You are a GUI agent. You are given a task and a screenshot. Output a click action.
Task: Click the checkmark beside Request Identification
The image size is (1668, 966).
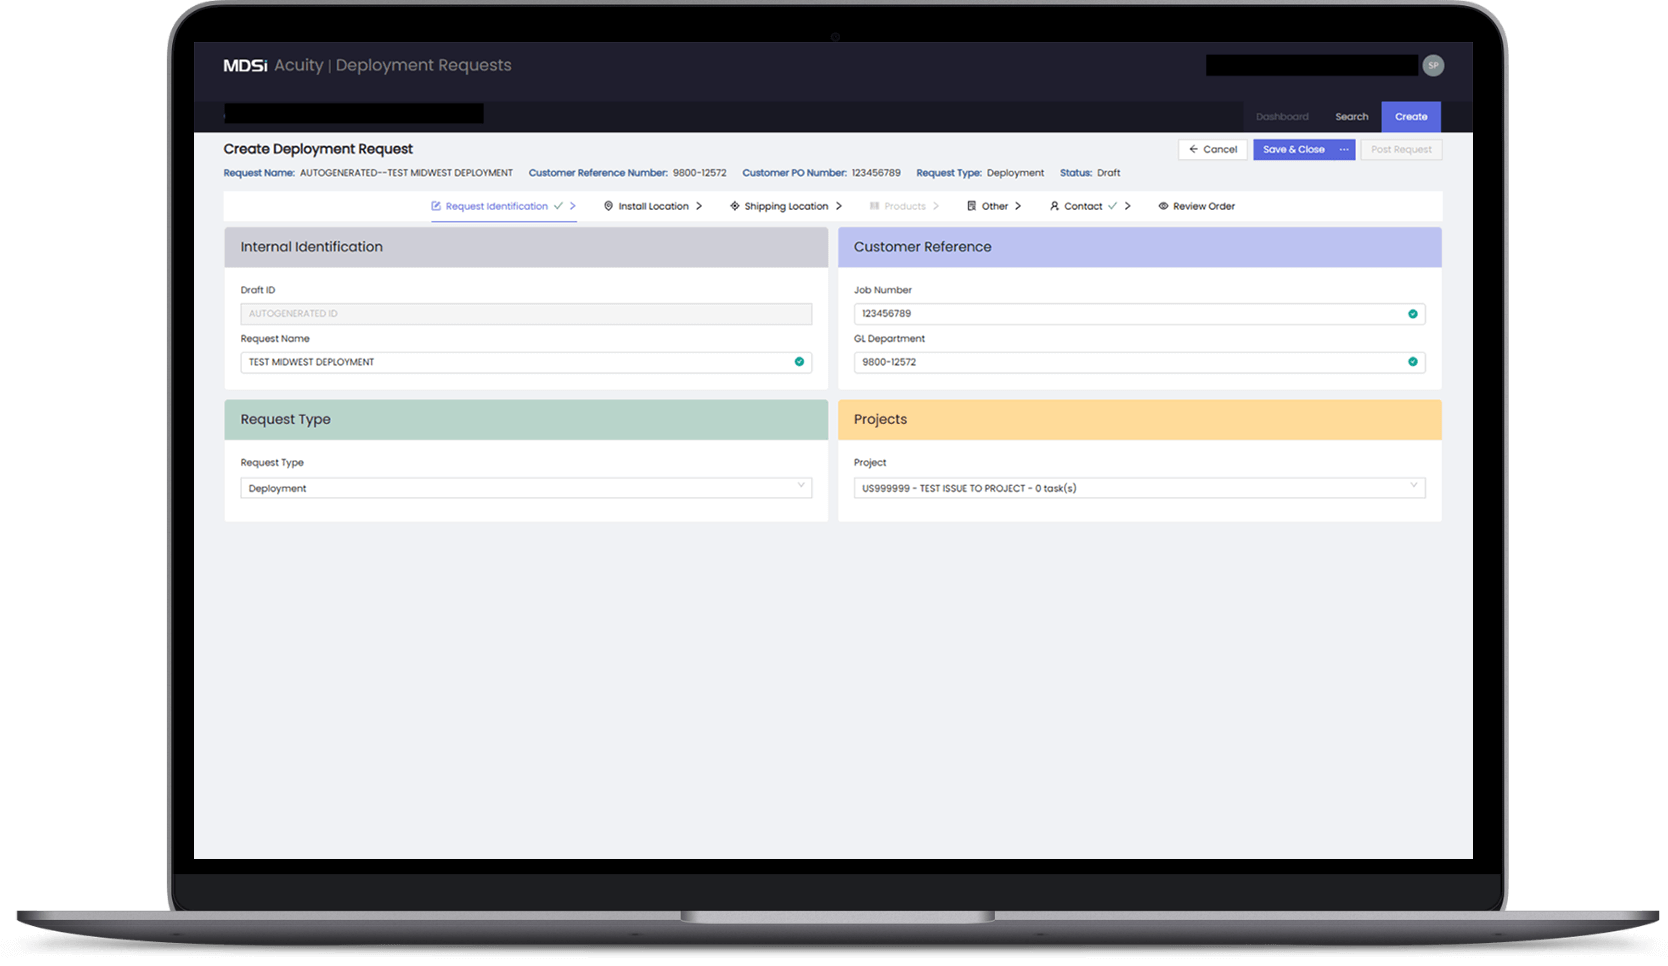[558, 206]
